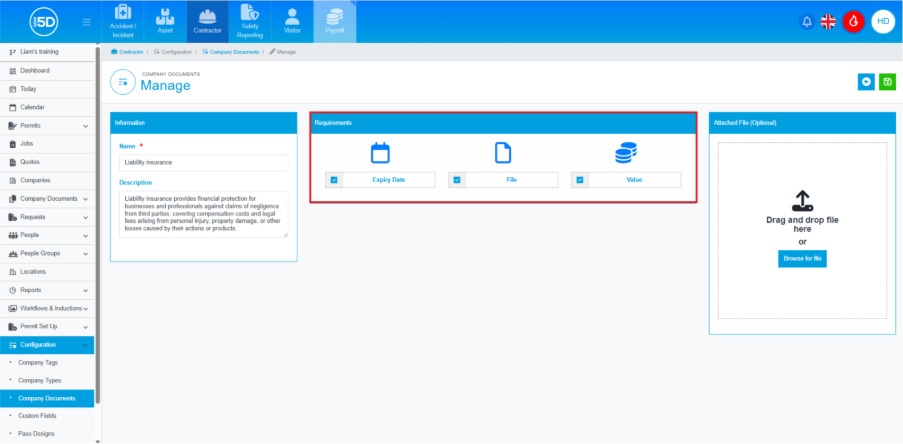Click the upload arrow icon in drop zone

click(x=802, y=201)
